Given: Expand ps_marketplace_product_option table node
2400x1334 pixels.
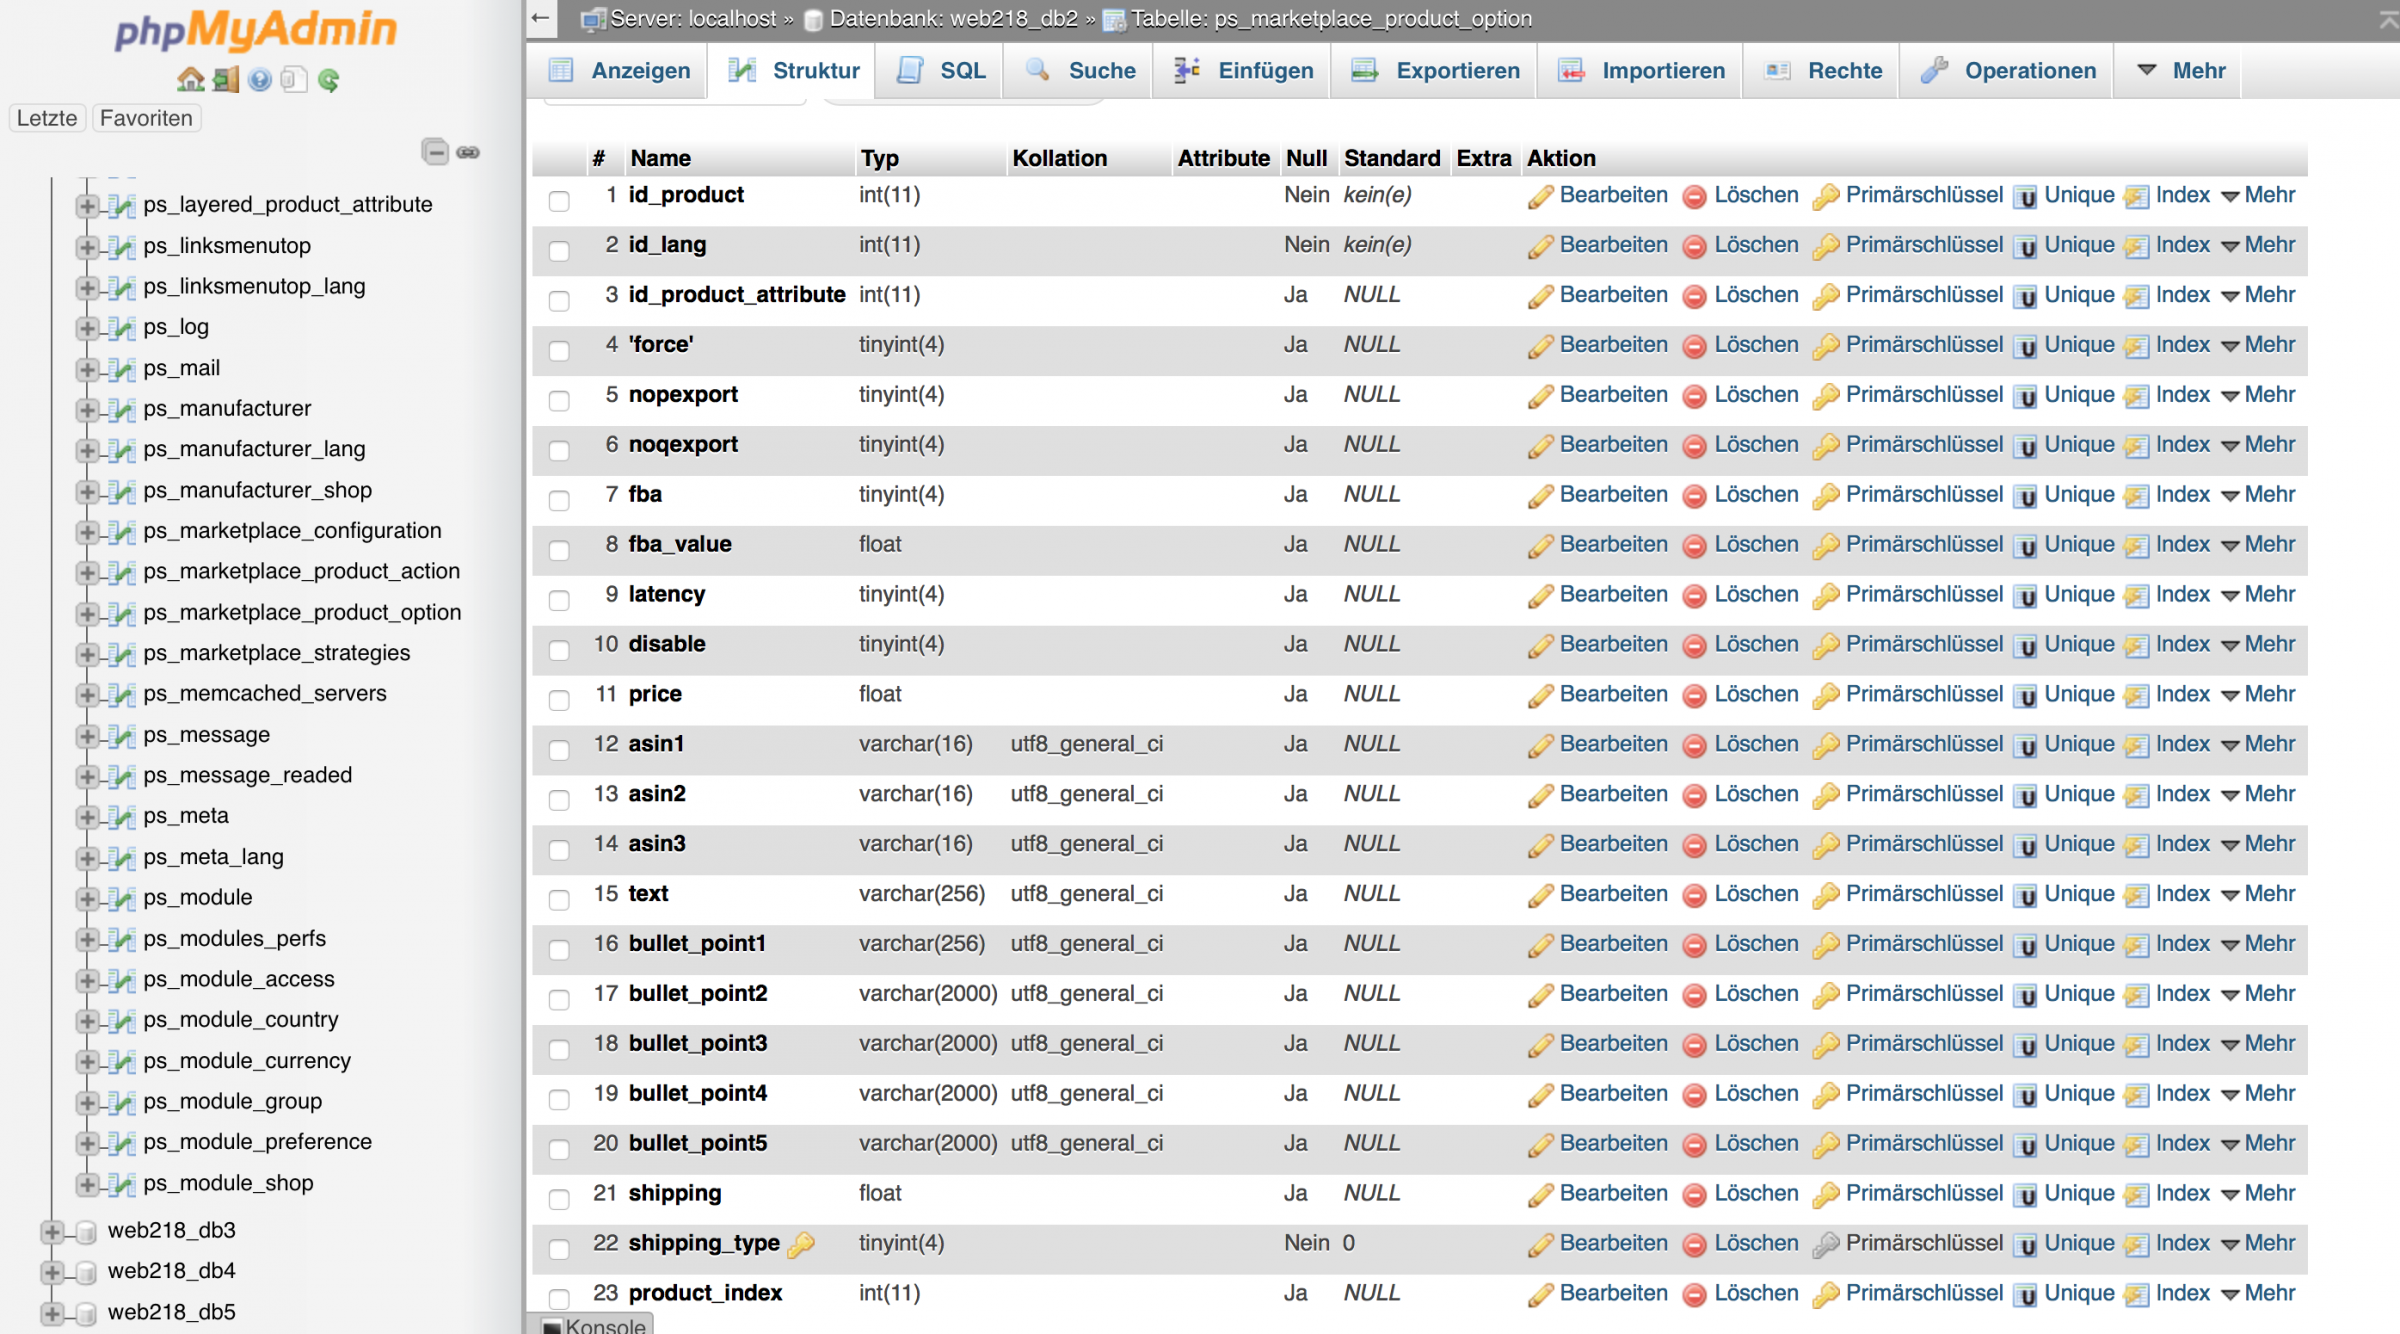Looking at the screenshot, I should click(87, 613).
